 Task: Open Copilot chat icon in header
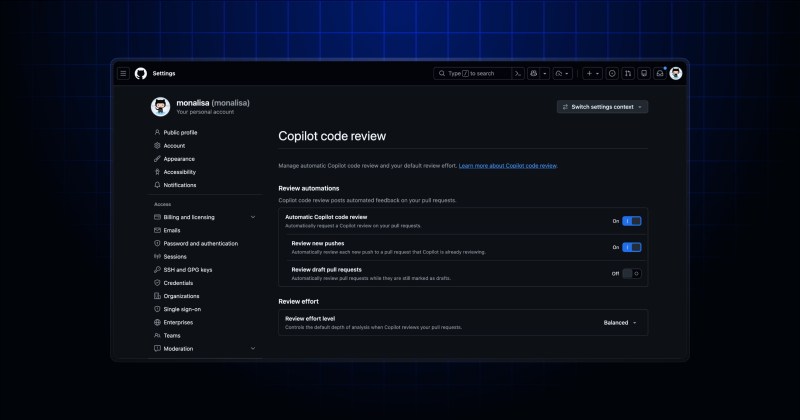[534, 73]
